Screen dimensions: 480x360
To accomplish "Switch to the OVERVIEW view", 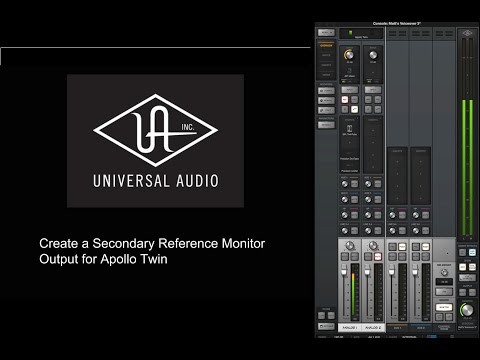I will 326,46.
